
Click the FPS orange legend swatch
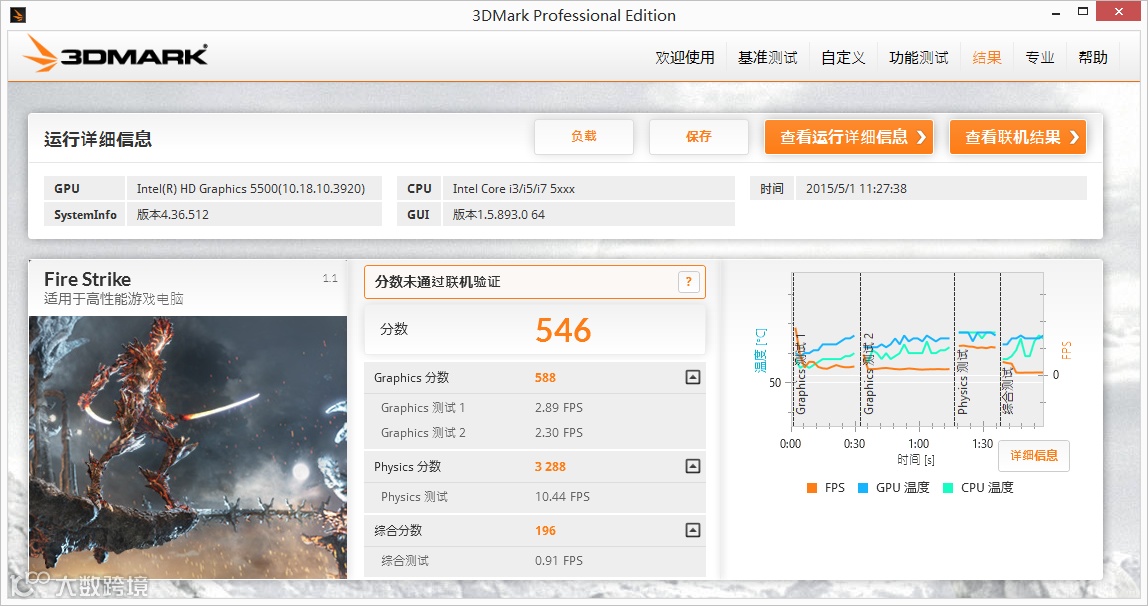(811, 487)
